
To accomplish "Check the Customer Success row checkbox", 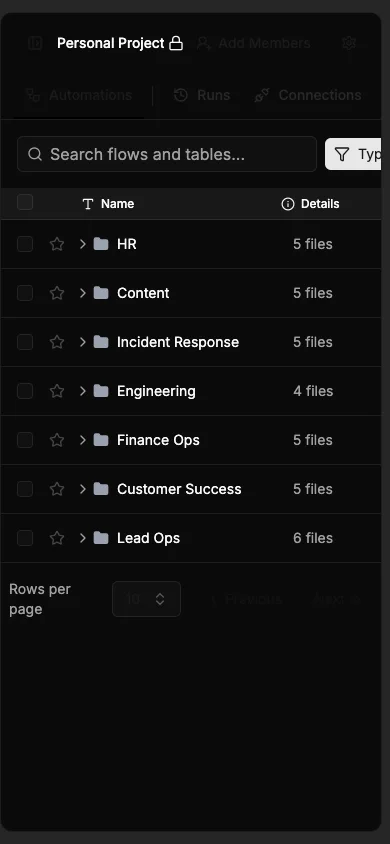I will 25,489.
